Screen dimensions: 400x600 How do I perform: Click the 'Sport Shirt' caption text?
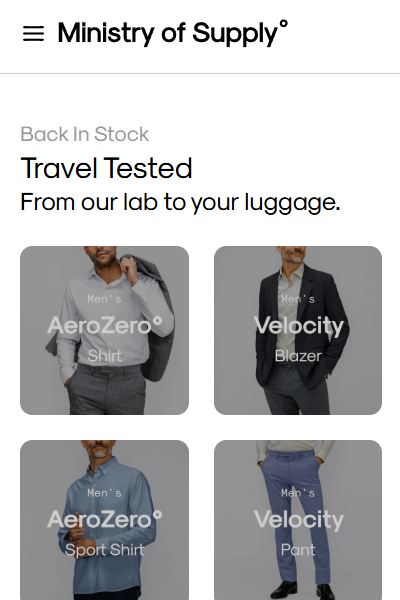pyautogui.click(x=104, y=550)
